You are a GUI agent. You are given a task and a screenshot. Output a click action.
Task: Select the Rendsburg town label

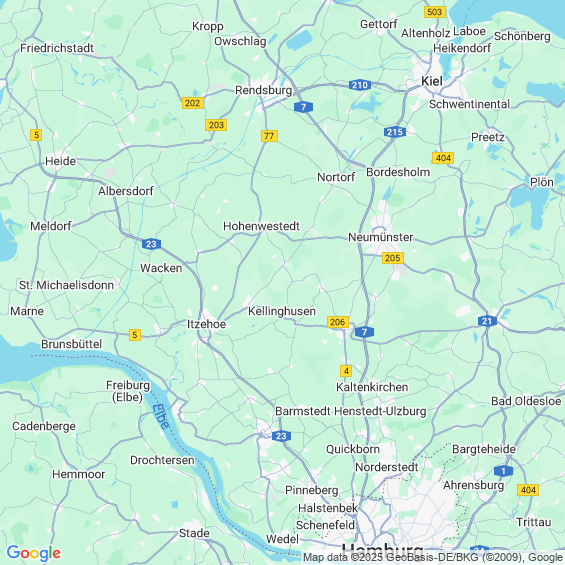(263, 90)
